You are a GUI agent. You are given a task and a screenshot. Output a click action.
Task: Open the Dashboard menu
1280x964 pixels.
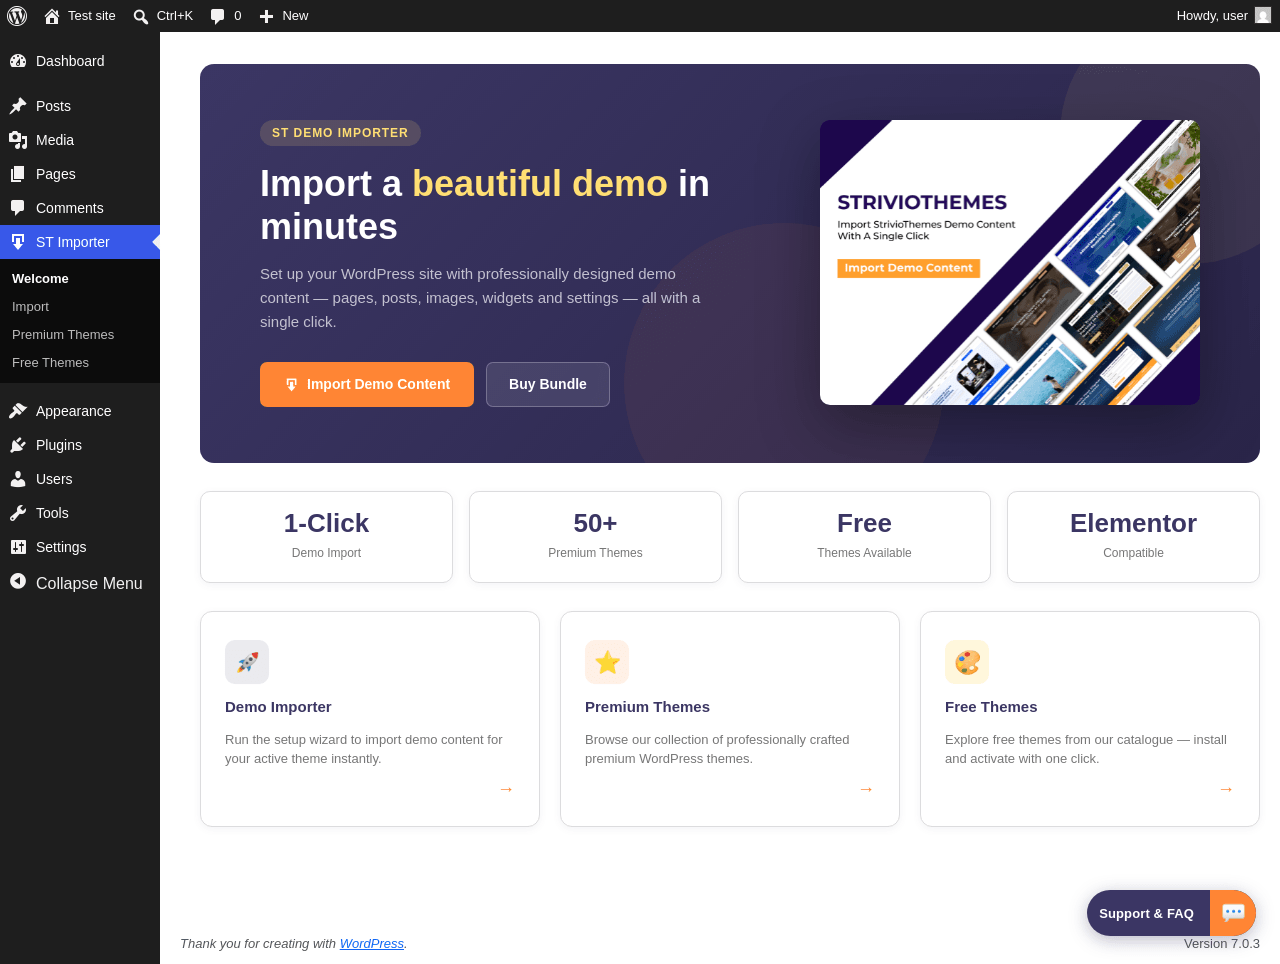click(x=80, y=61)
